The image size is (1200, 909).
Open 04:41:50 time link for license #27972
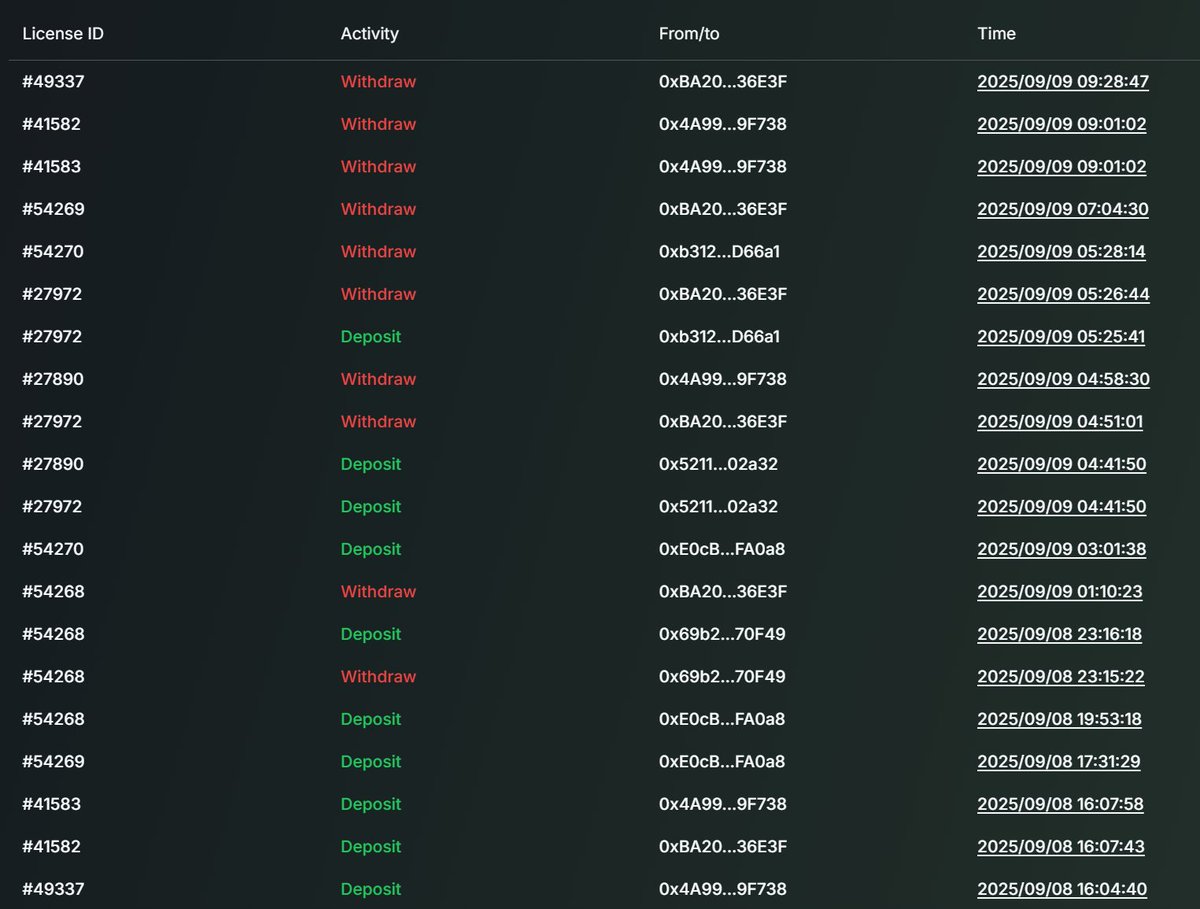tap(1062, 507)
